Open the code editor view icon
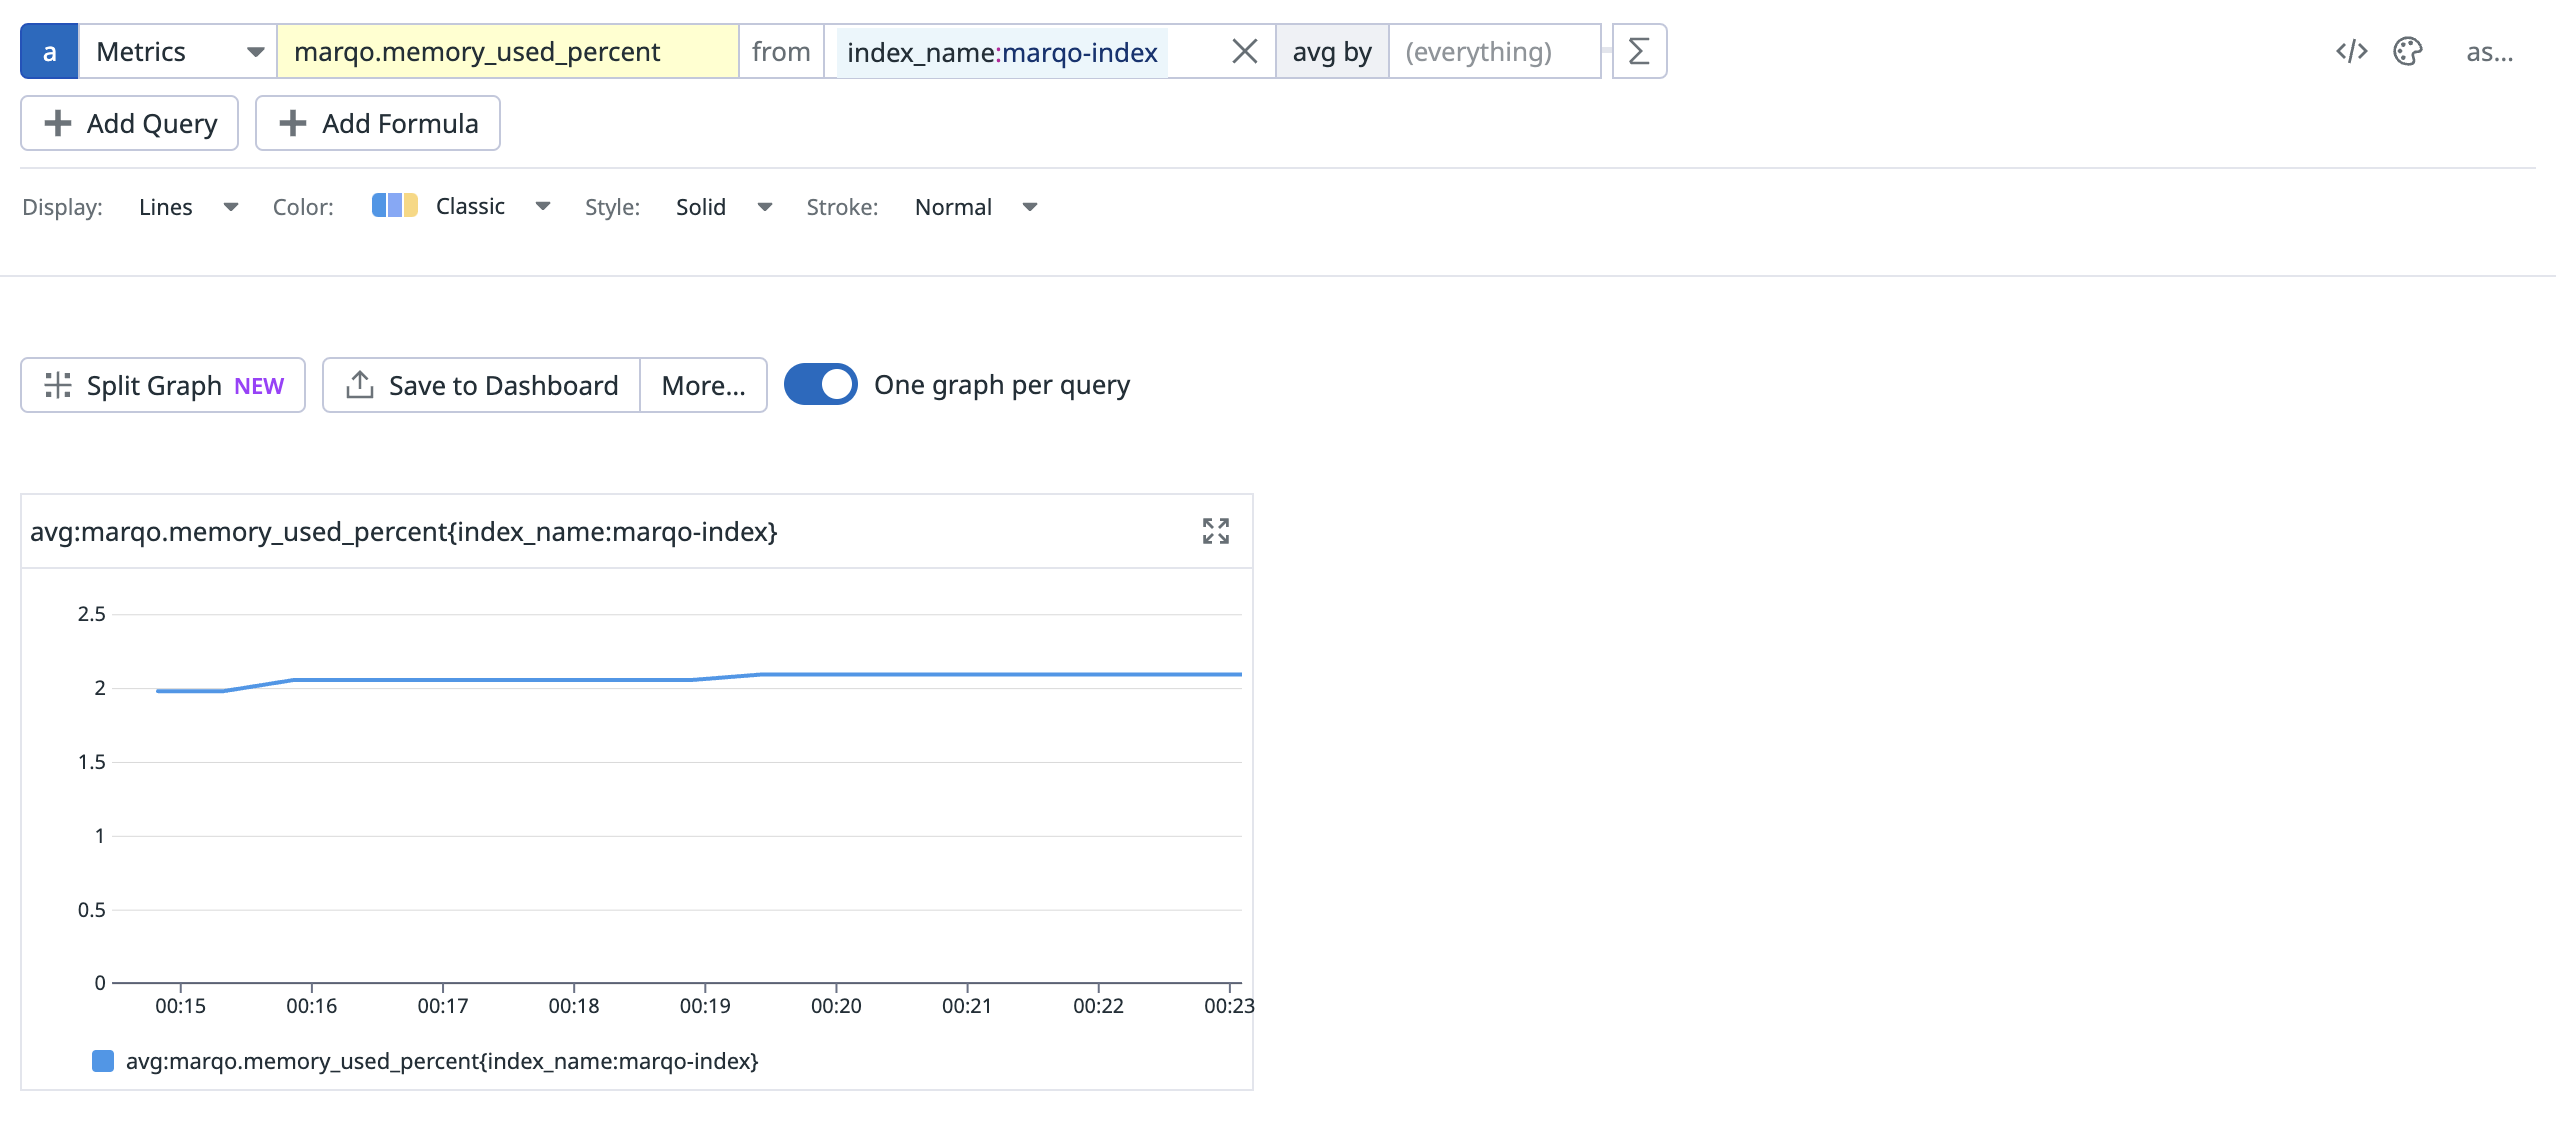The height and width of the screenshot is (1140, 2556). (x=2351, y=52)
